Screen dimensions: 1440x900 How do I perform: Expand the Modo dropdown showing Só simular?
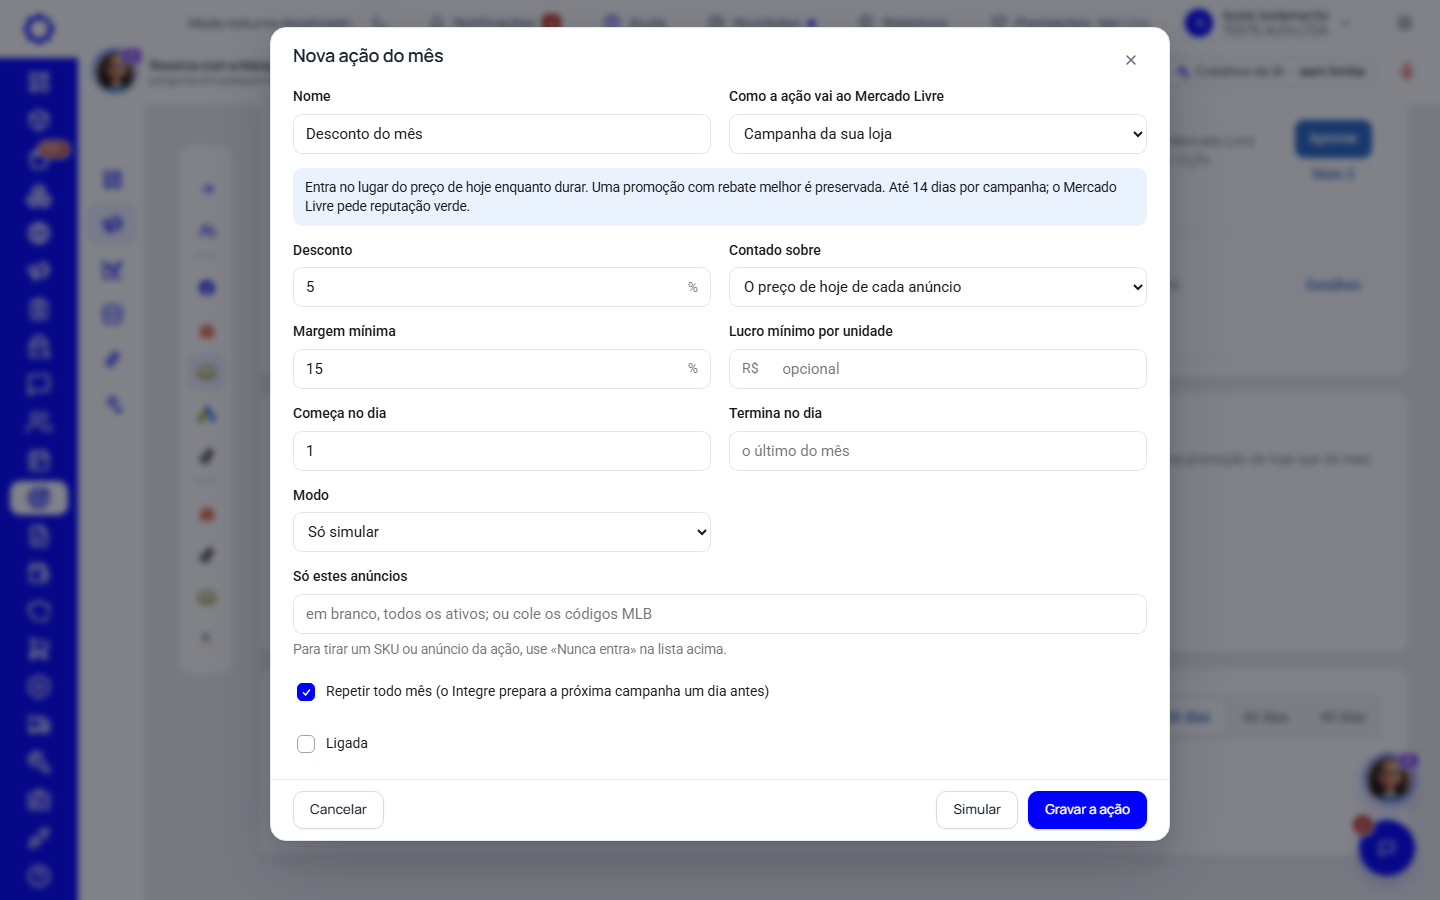tap(502, 532)
